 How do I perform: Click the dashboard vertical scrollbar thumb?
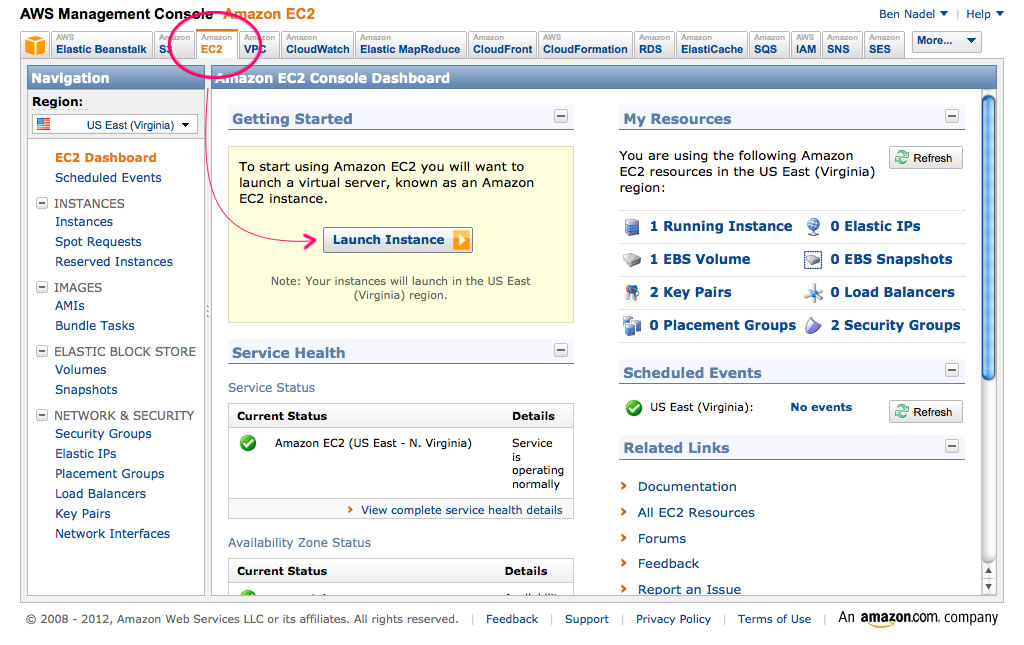coord(989,238)
